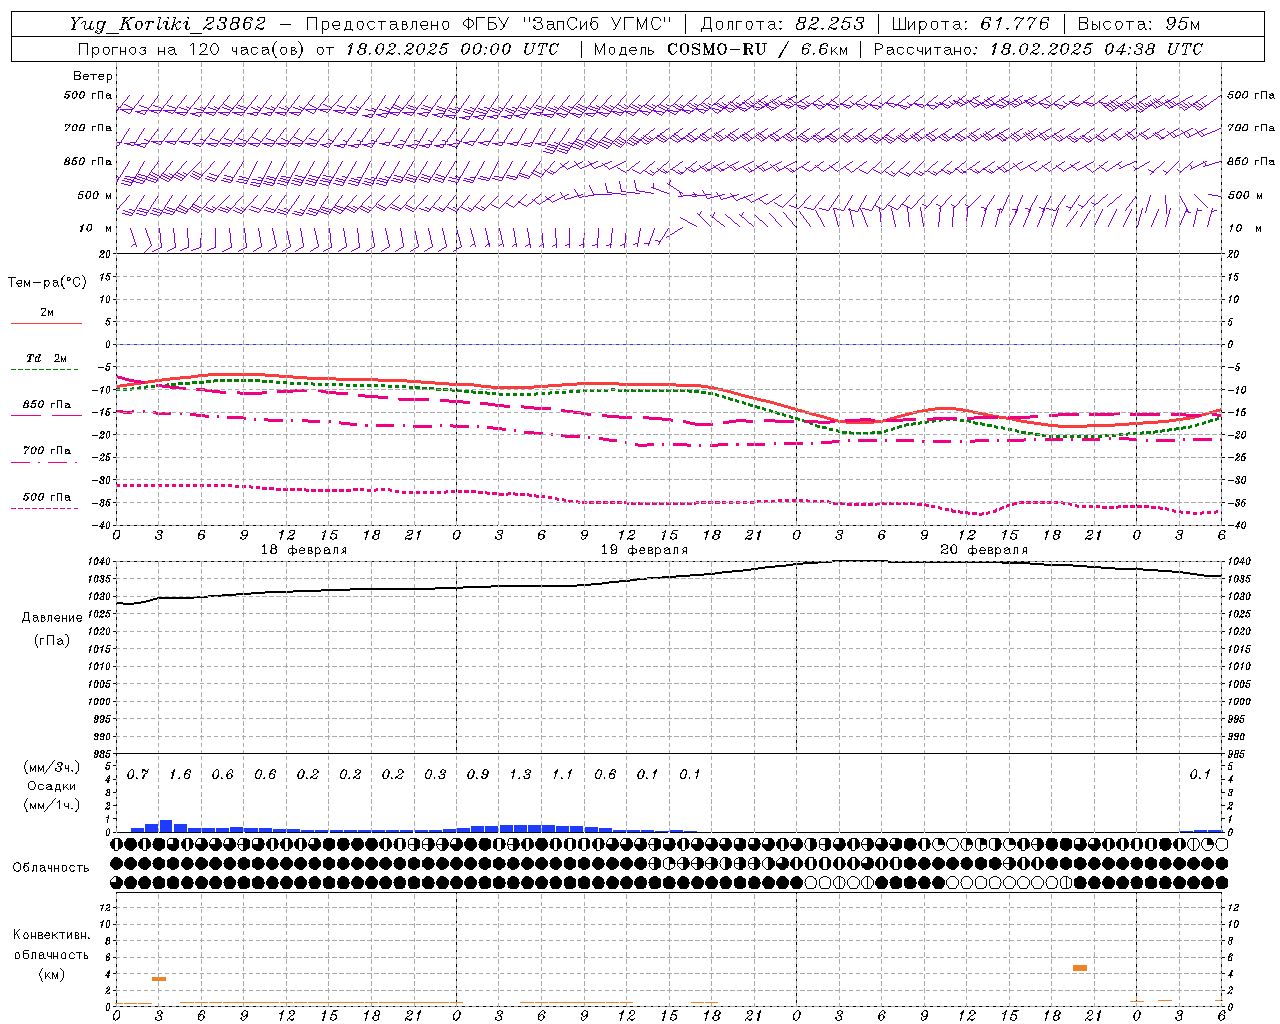Select the text ФГБУ "ЗапСиб УГМС"
The height and width of the screenshot is (1024, 1280).
pos(567,24)
